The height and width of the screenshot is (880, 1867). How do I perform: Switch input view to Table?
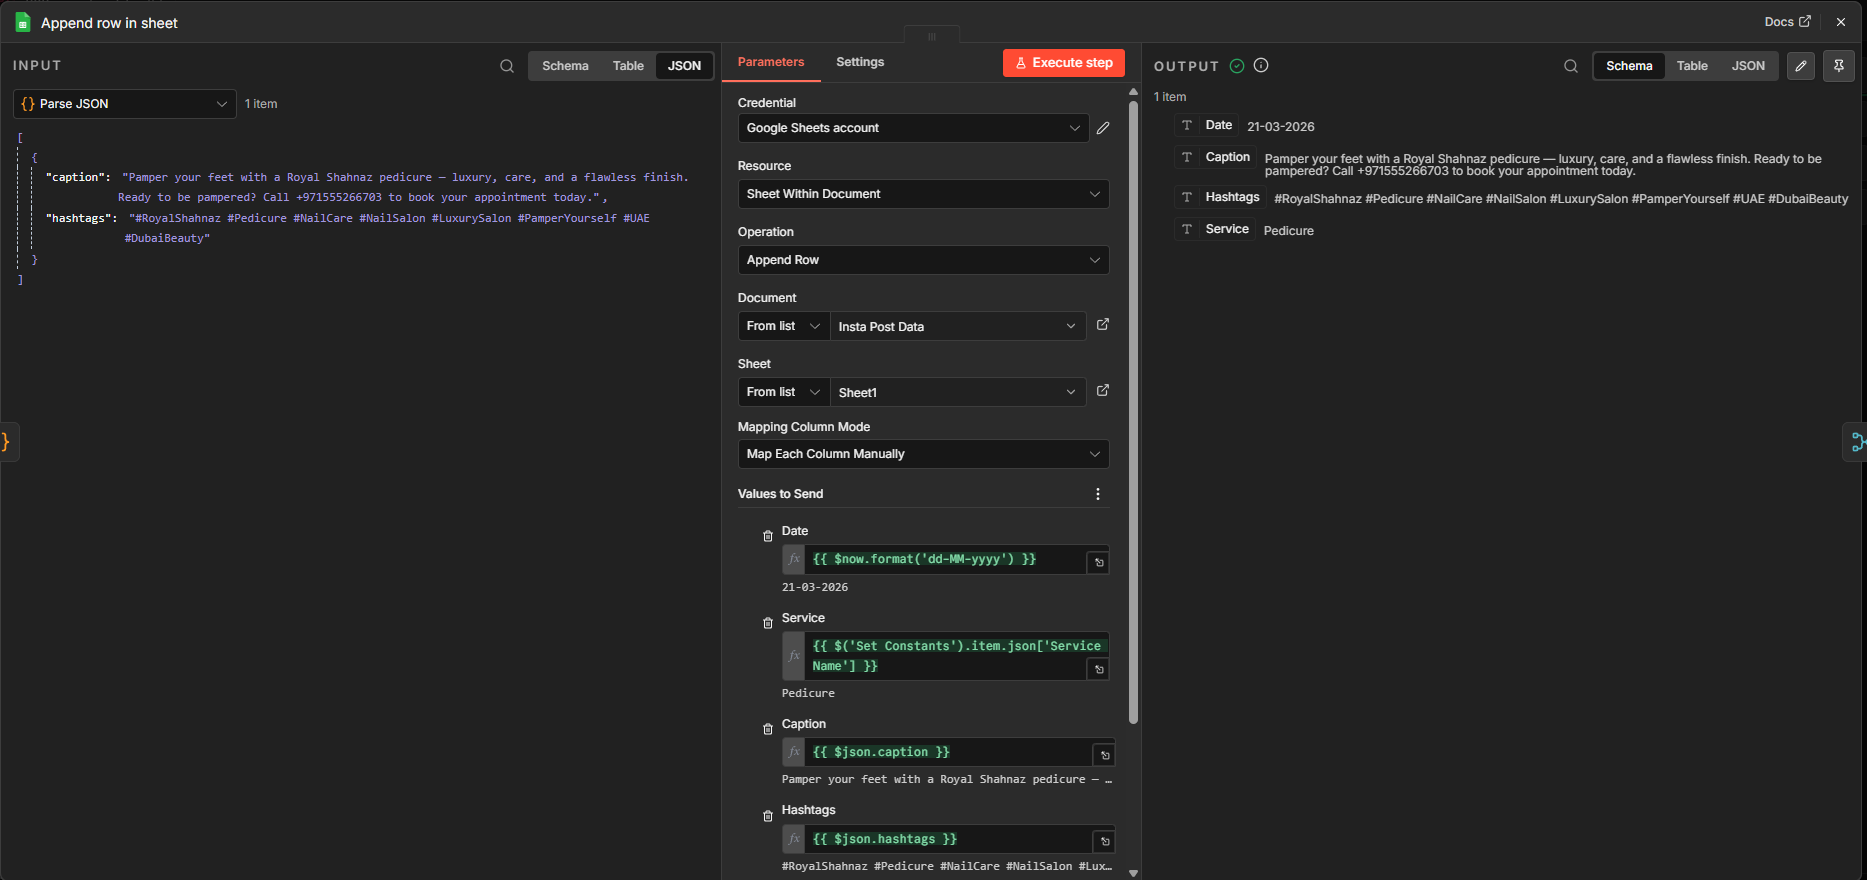pos(628,66)
